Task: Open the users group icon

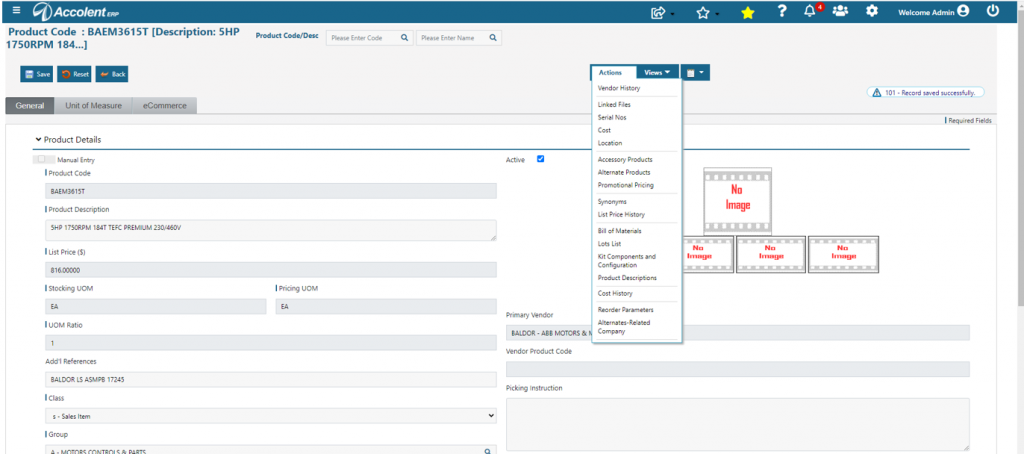Action: 840,11
